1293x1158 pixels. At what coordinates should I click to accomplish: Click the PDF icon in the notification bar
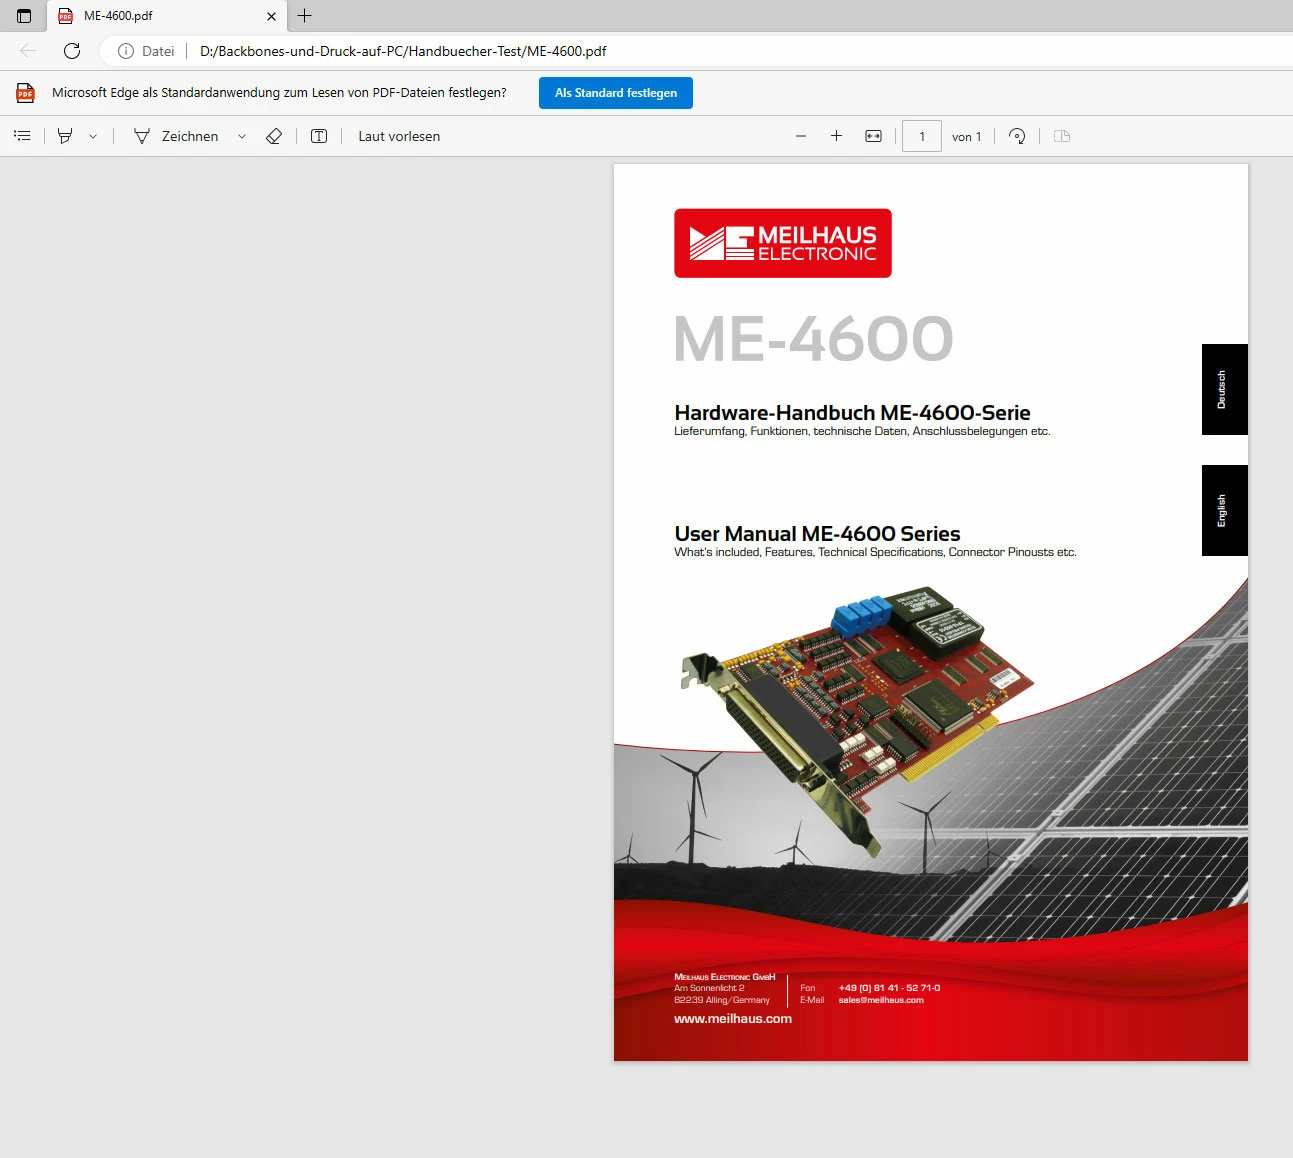[25, 93]
